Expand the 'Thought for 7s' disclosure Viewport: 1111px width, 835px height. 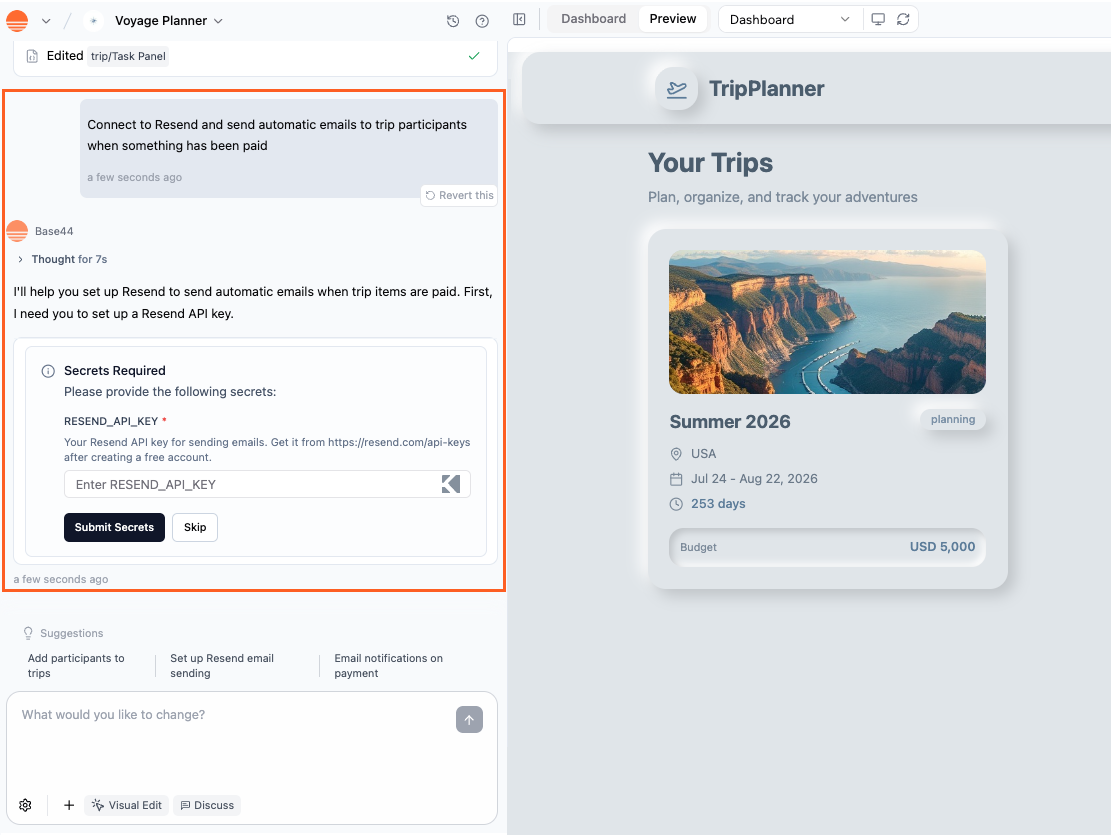(x=62, y=259)
